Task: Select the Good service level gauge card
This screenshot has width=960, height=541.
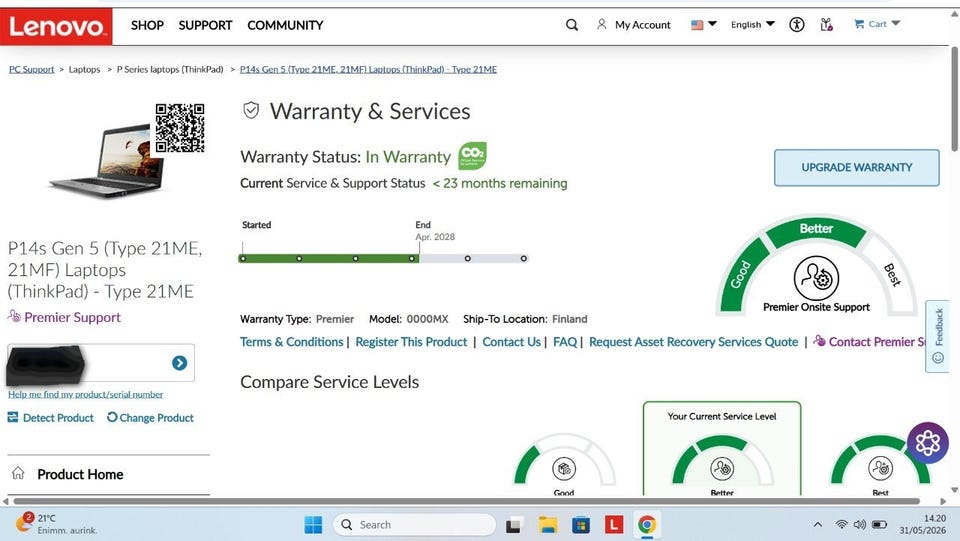Action: click(x=564, y=465)
